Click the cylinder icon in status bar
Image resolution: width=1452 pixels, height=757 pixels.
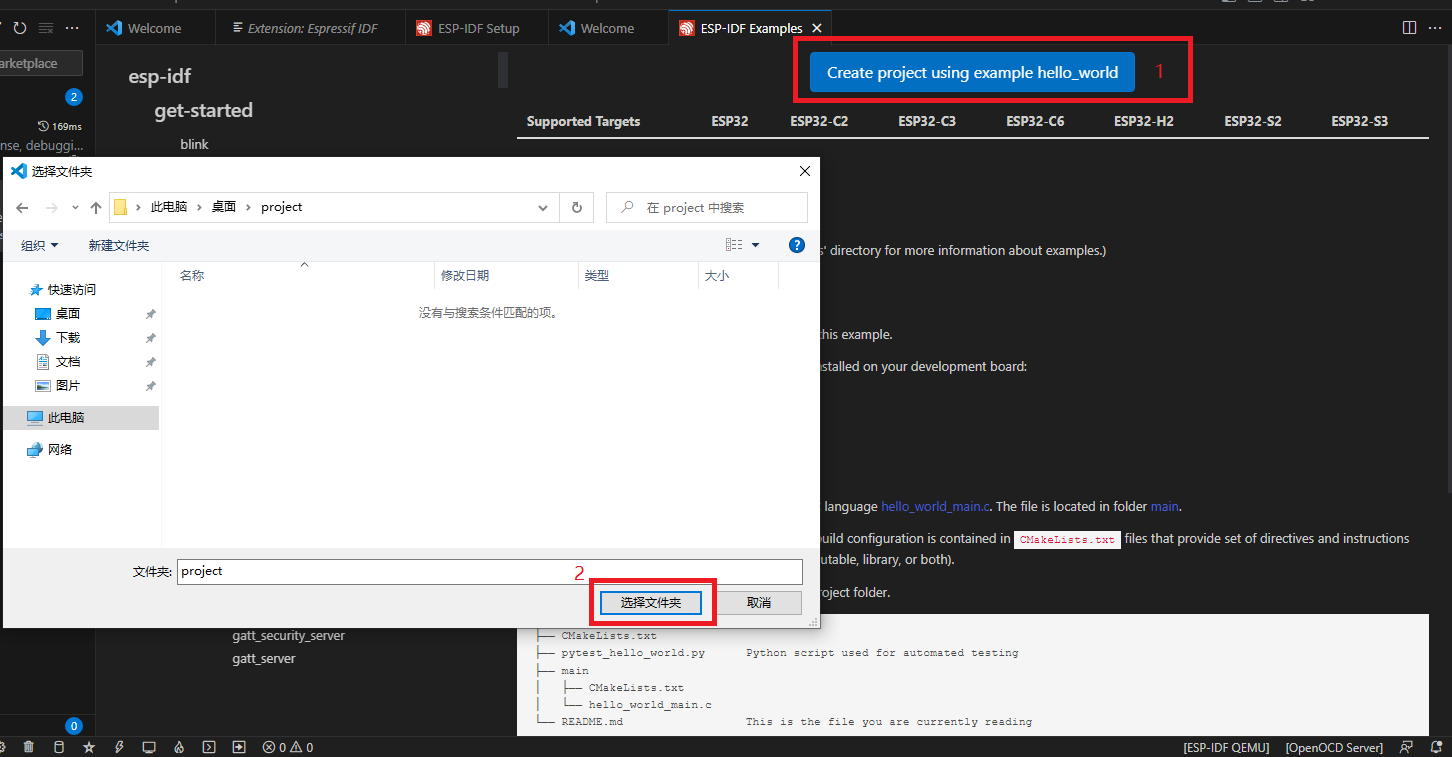[x=58, y=747]
